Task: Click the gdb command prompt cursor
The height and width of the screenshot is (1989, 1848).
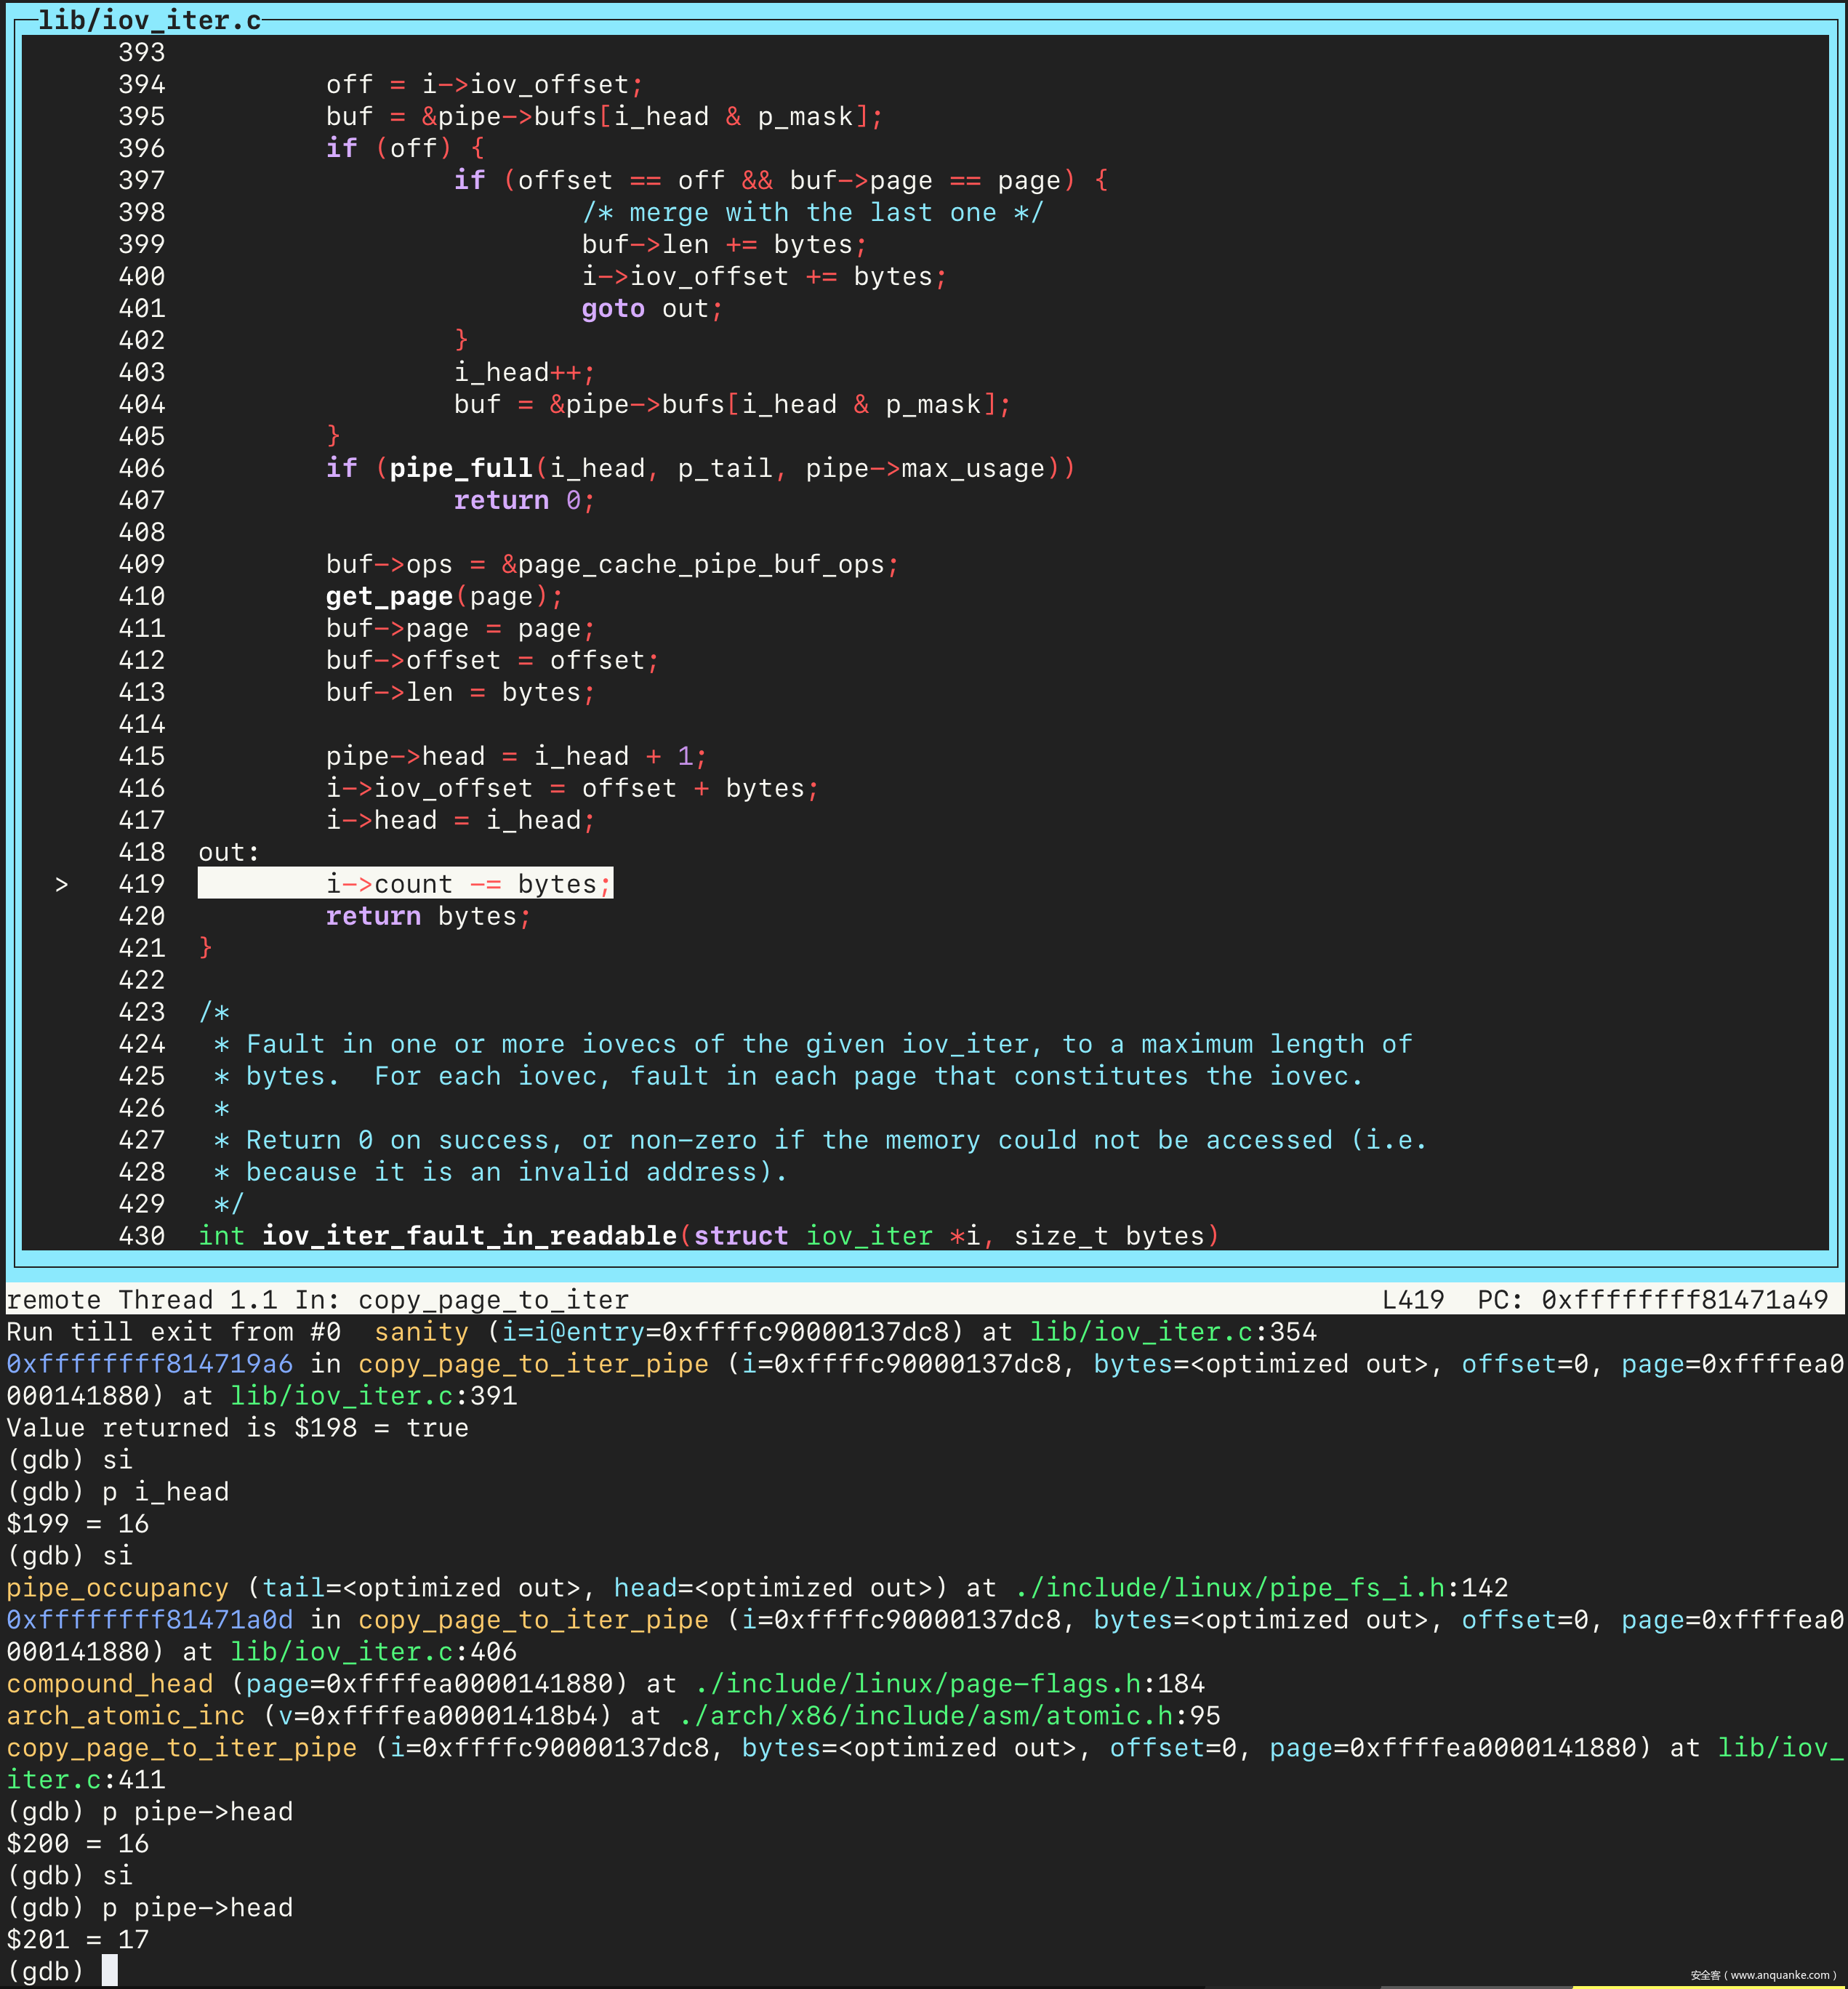Action: [110, 1971]
